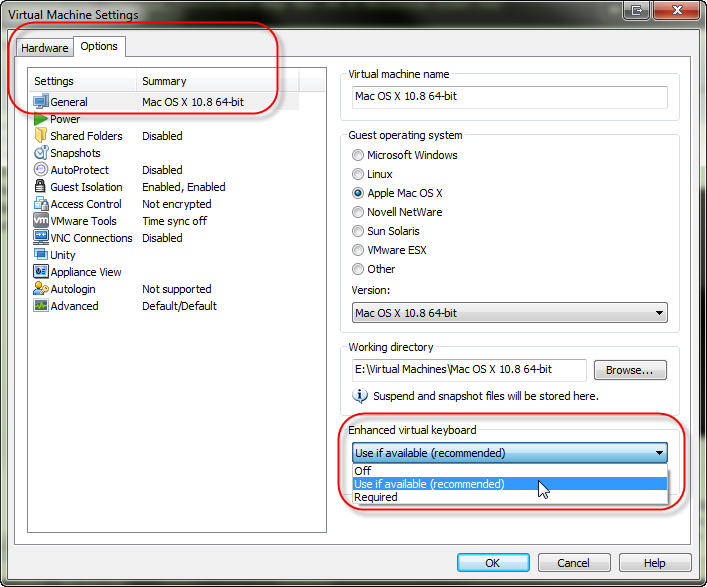Select the Unity row label
Image resolution: width=707 pixels, height=587 pixels.
pyautogui.click(x=63, y=255)
